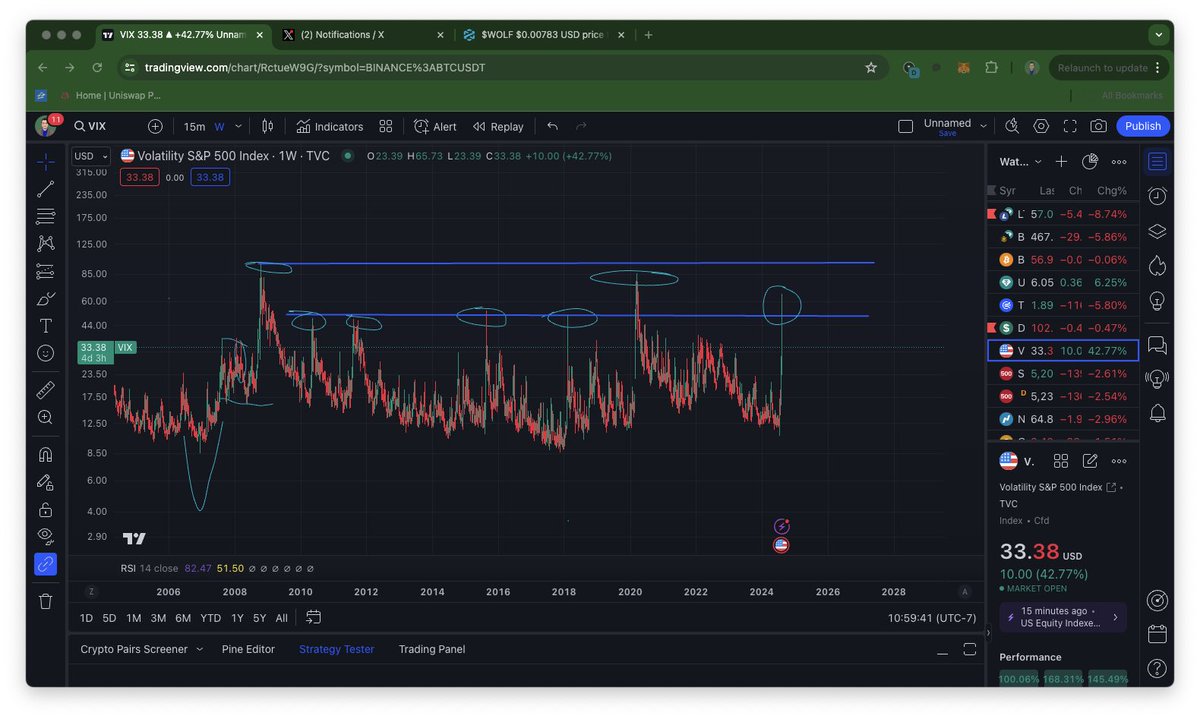Screen dimensions: 1200x719
Task: Toggle drawing visibility with the eye icon
Action: [x=45, y=535]
